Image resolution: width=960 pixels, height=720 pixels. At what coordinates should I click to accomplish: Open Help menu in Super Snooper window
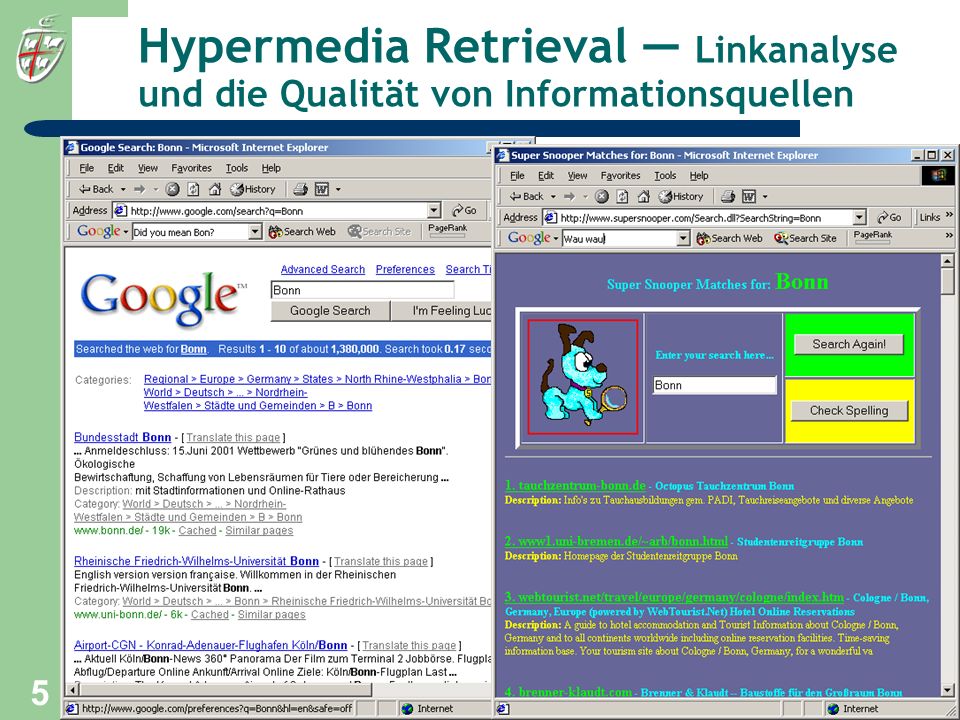699,176
